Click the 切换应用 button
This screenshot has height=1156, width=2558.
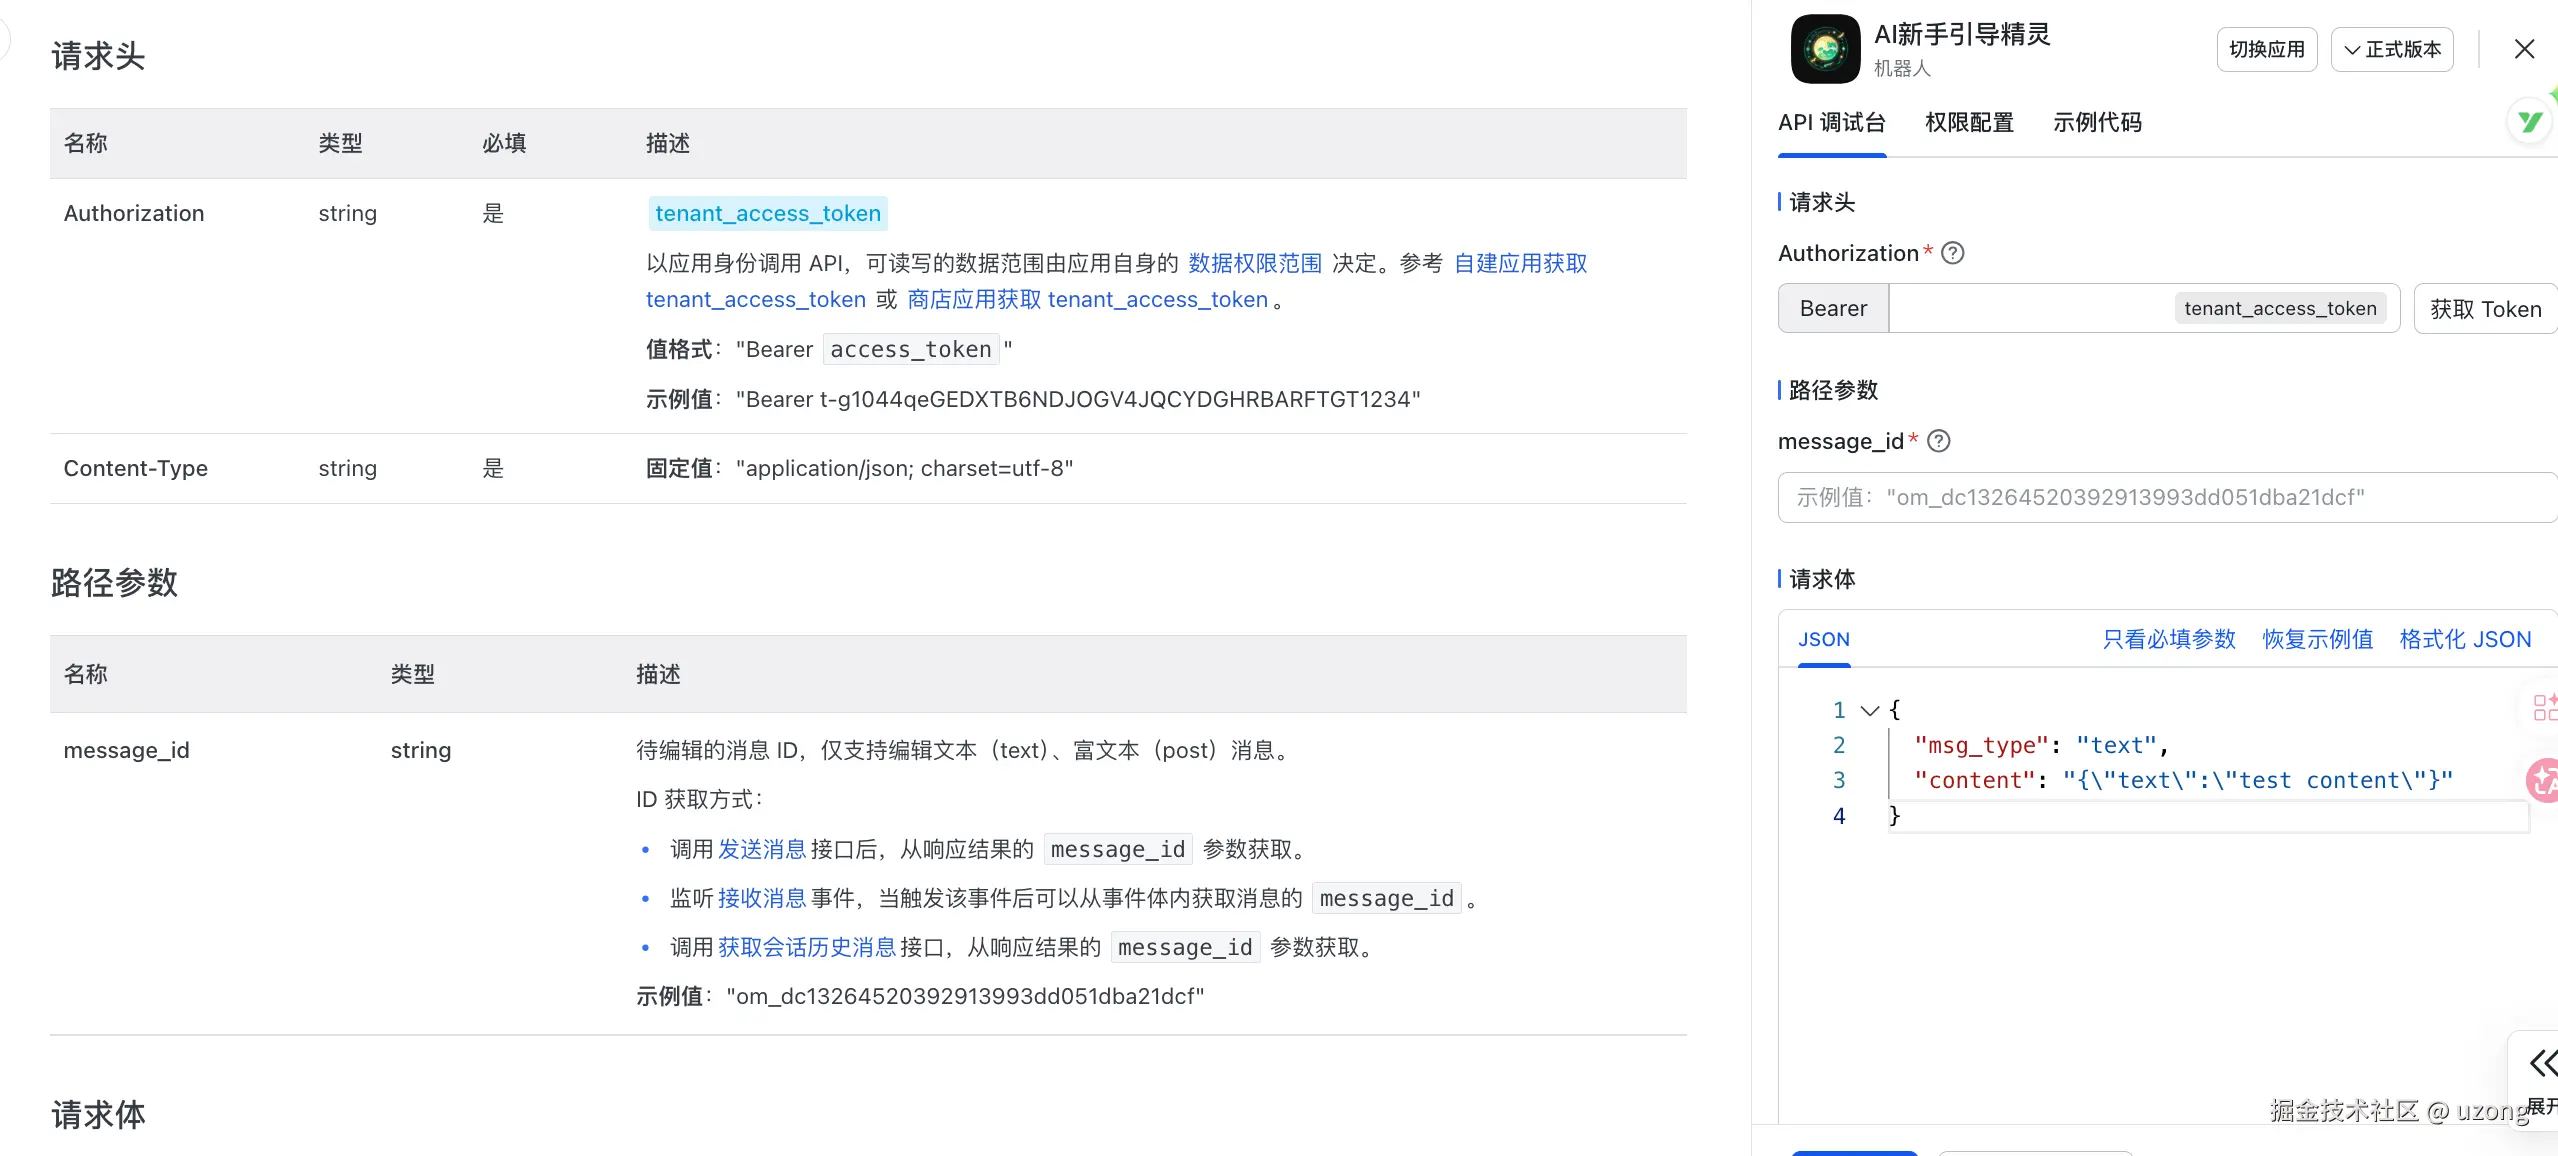click(2266, 49)
